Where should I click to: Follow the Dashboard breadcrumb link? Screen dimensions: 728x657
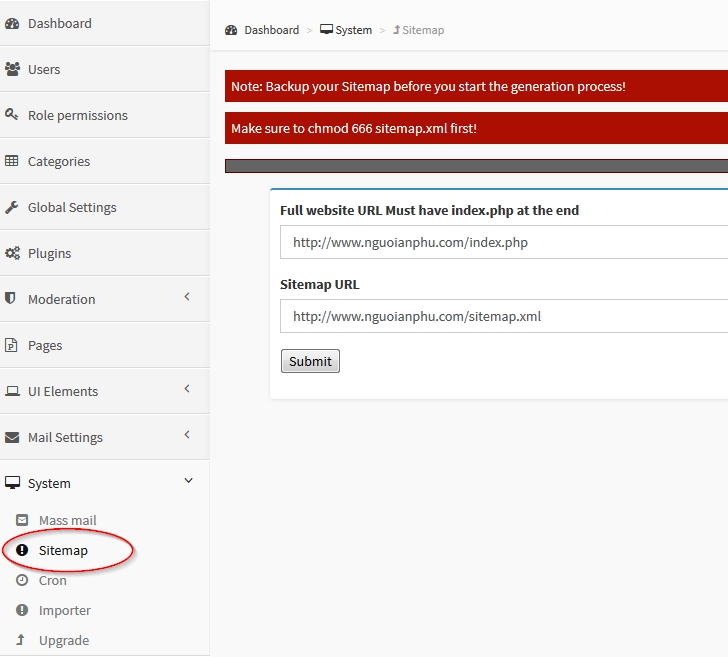coord(272,30)
